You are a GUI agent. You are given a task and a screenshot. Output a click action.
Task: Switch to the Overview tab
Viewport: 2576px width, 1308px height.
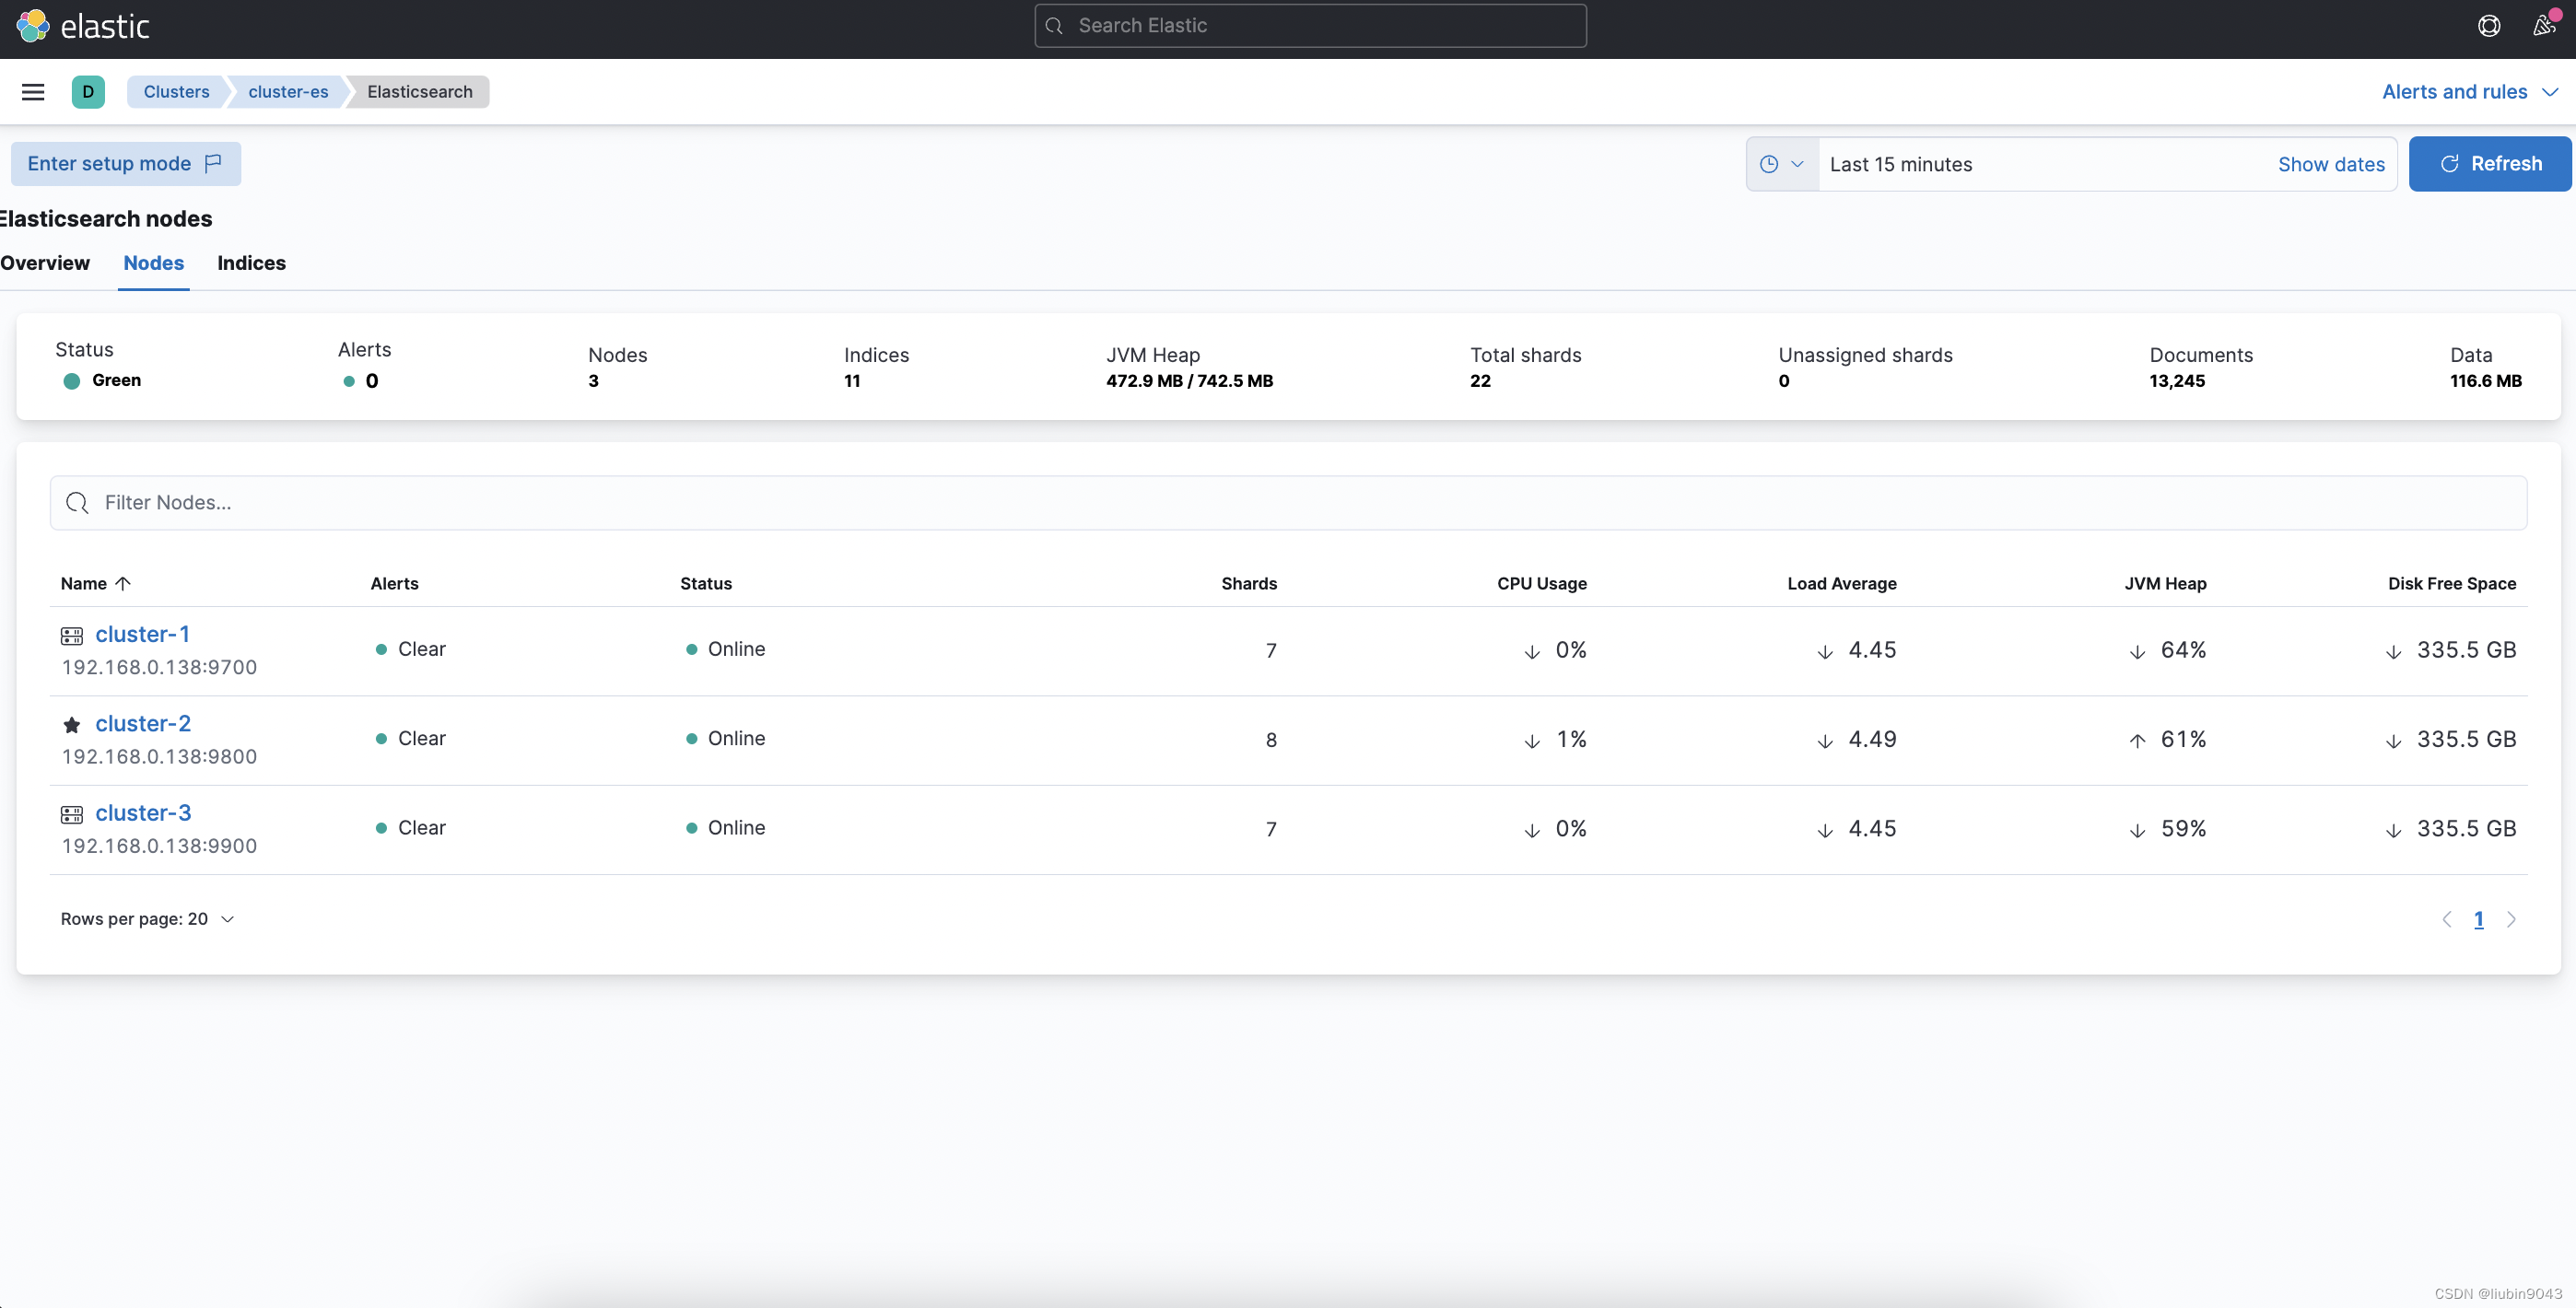pos(45,263)
